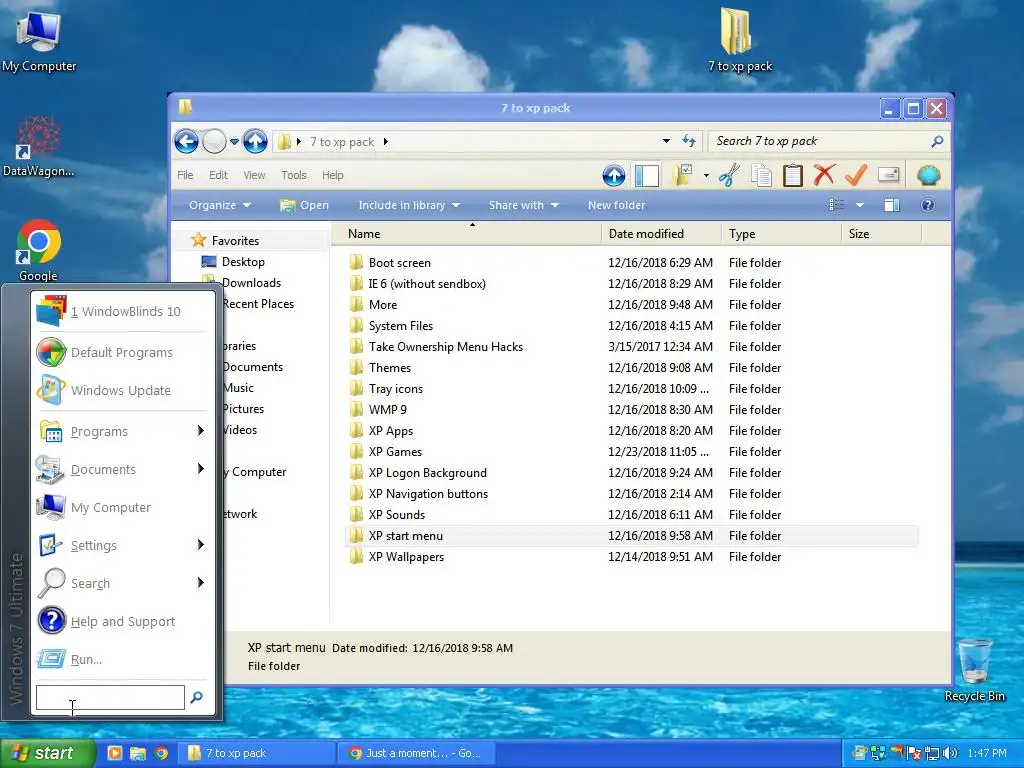The height and width of the screenshot is (768, 1024).
Task: Expand the folder options icon's dropdown arrow
Action: coord(706,176)
